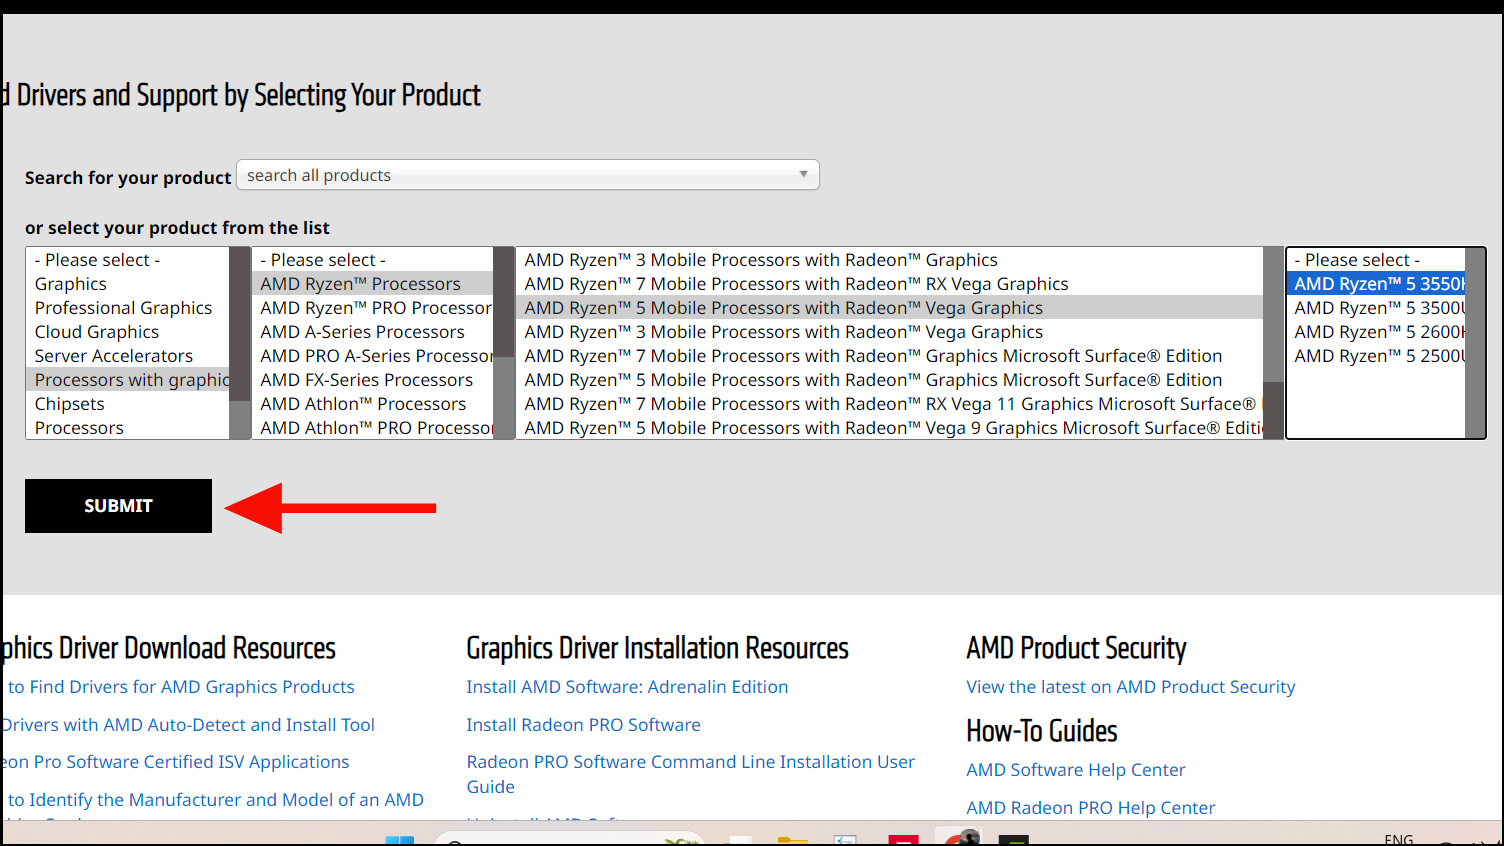Image resolution: width=1504 pixels, height=846 pixels.
Task: Click the black SUBMIT button
Action: pos(118,506)
